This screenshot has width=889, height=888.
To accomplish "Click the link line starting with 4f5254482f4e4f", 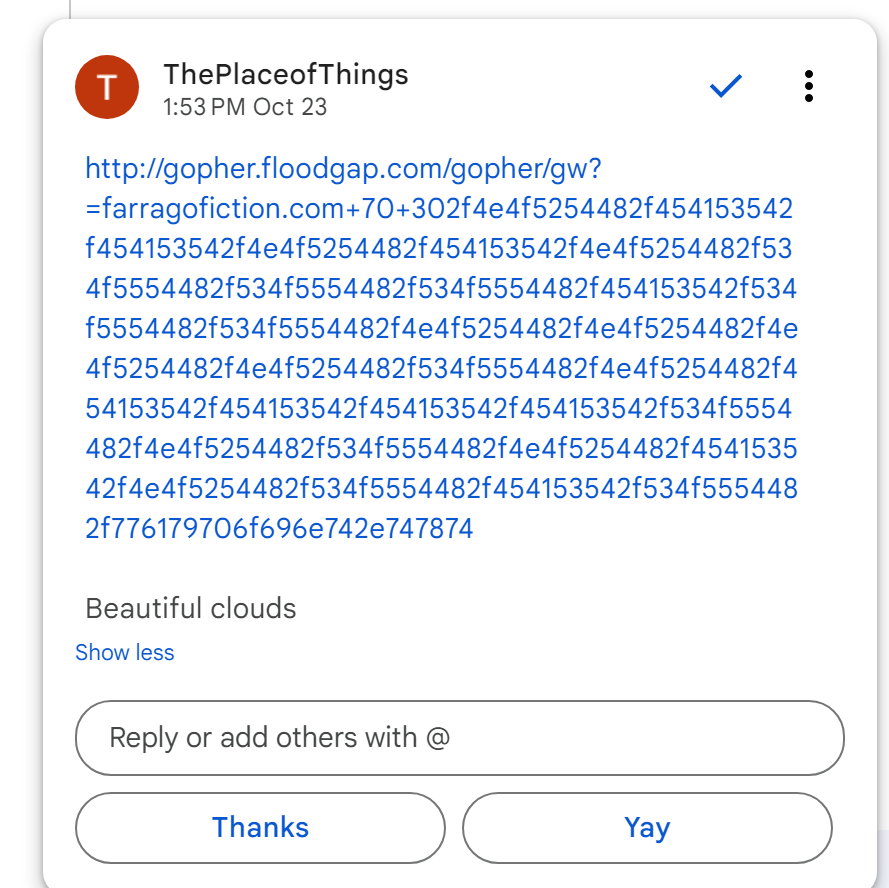I will pyautogui.click(x=441, y=369).
